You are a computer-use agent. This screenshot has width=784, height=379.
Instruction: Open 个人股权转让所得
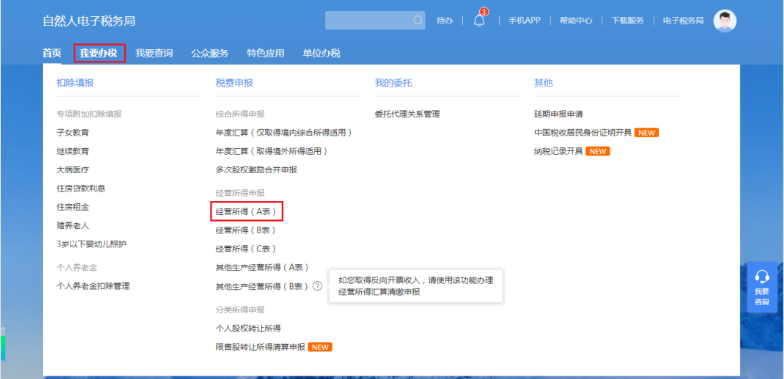point(248,328)
